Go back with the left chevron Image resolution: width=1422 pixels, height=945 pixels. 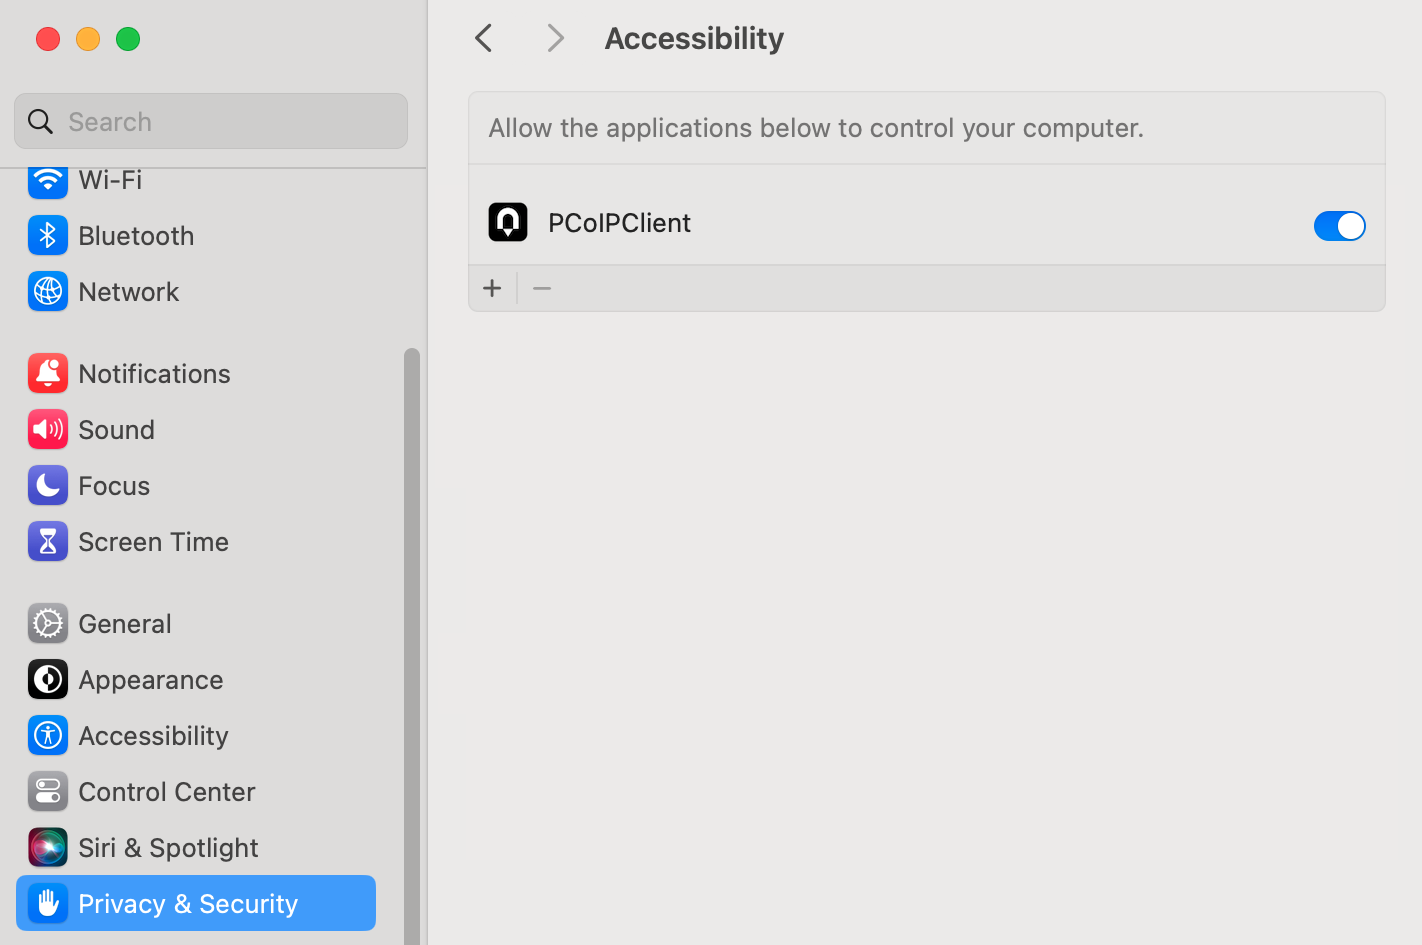coord(484,38)
